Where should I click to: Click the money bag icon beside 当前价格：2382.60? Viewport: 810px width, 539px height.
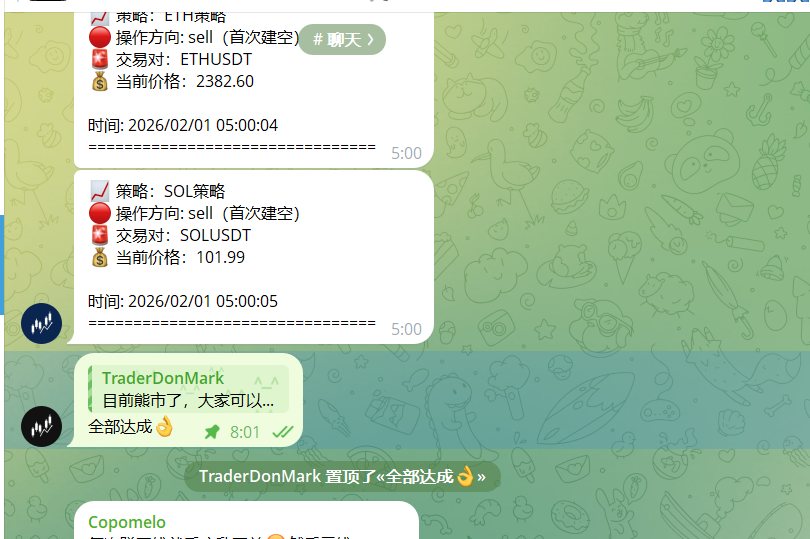click(x=100, y=81)
